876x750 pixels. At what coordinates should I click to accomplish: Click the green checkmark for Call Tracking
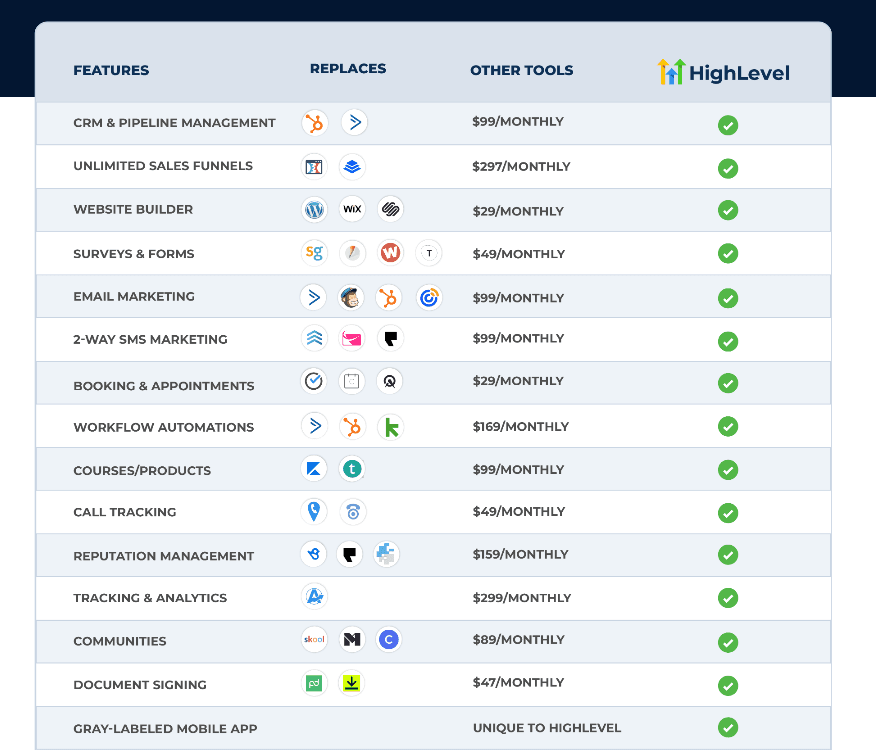click(728, 513)
